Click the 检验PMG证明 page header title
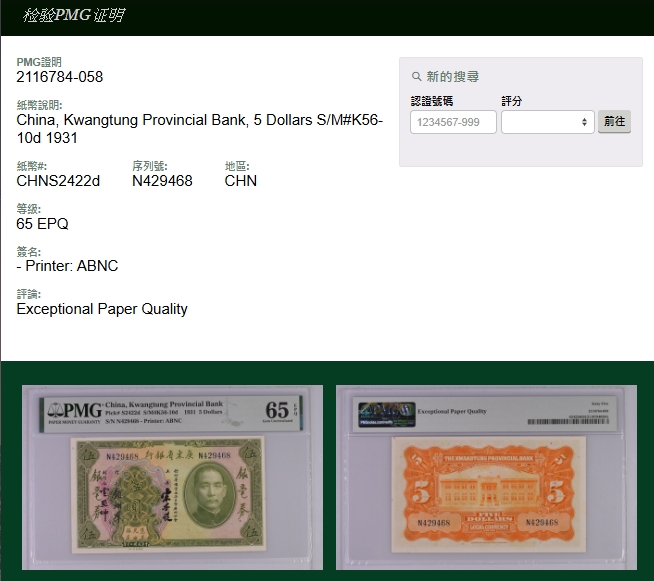 click(x=73, y=15)
